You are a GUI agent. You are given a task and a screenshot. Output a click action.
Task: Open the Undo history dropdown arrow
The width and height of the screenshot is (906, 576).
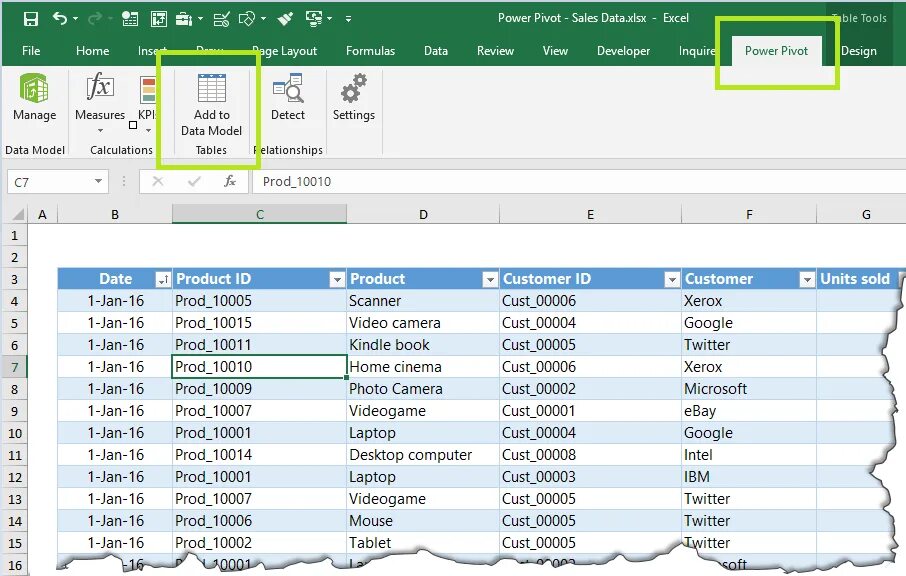pyautogui.click(x=76, y=18)
